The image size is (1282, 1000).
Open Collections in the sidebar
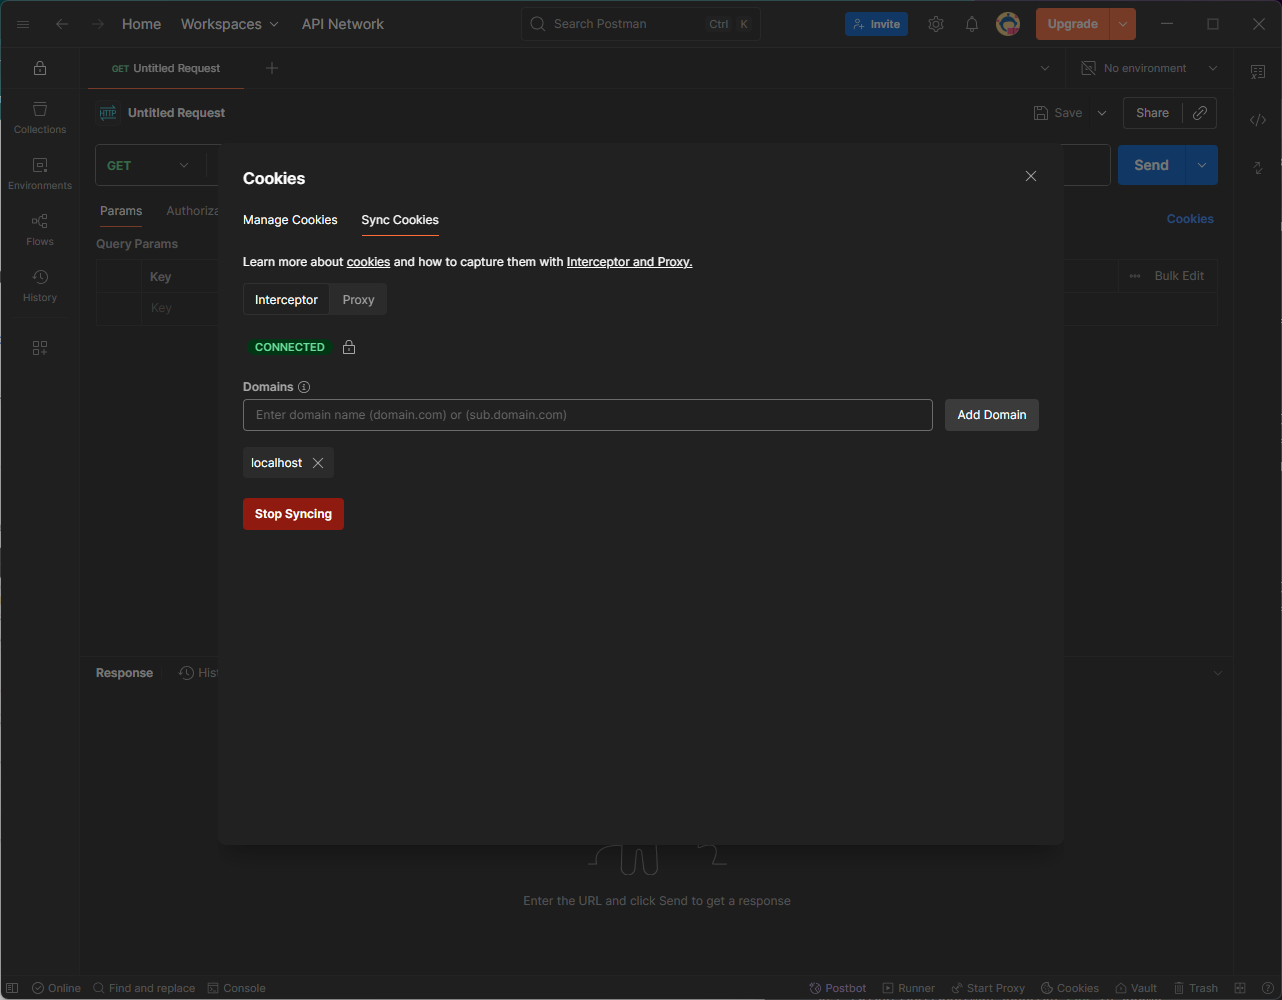pos(40,117)
